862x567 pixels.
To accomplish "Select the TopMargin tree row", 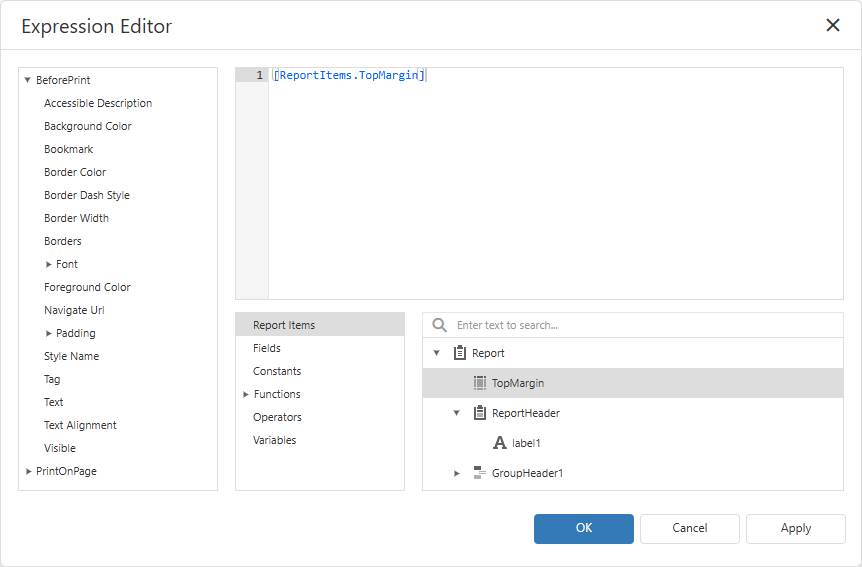I will [633, 383].
